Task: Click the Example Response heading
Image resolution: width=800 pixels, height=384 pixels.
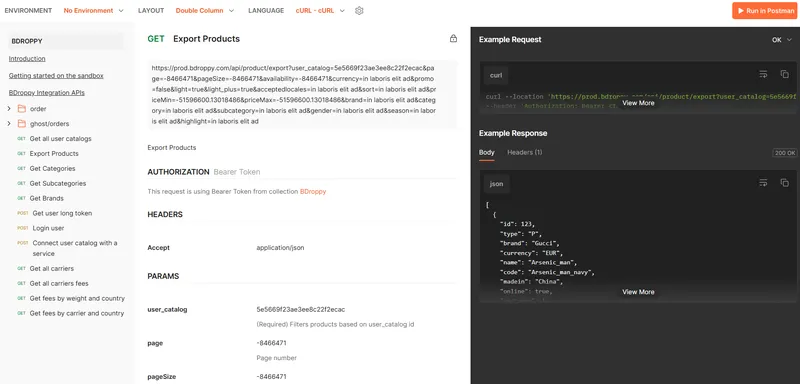Action: (x=513, y=133)
